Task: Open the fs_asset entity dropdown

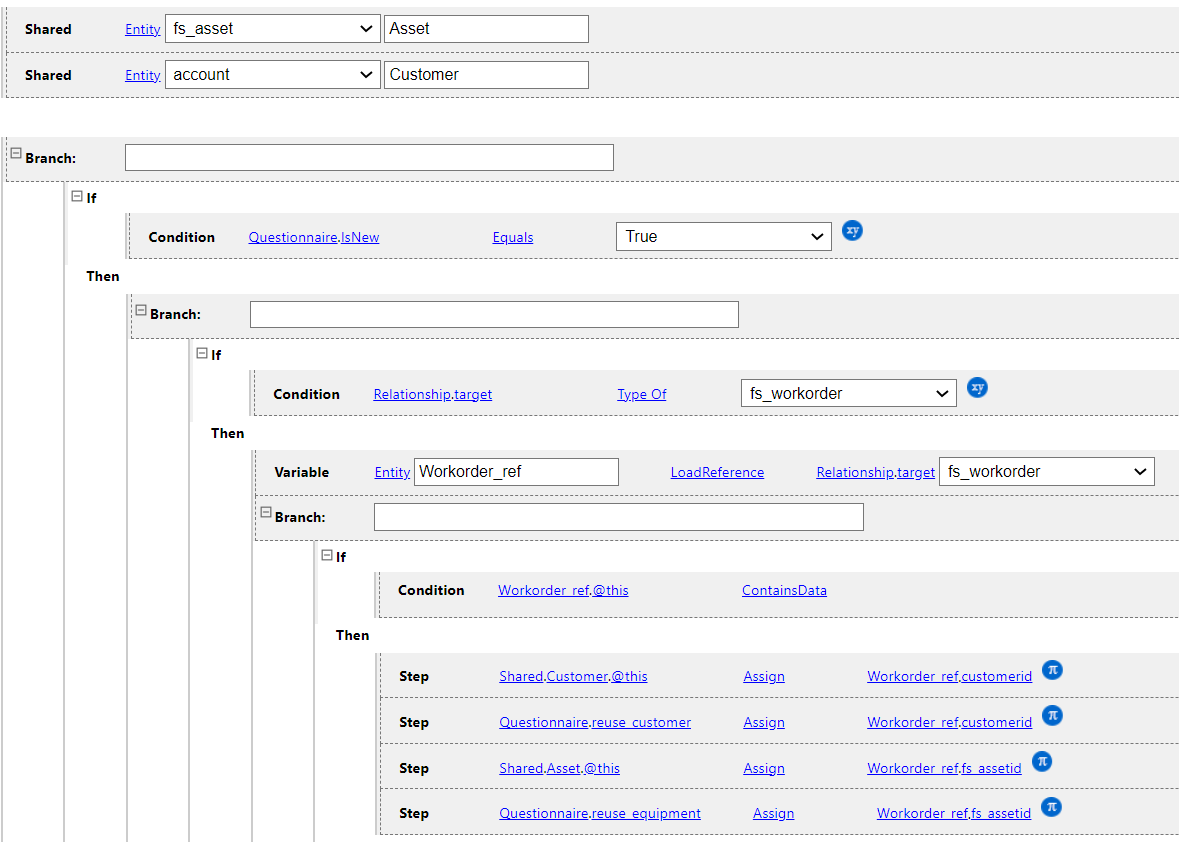Action: tap(272, 29)
